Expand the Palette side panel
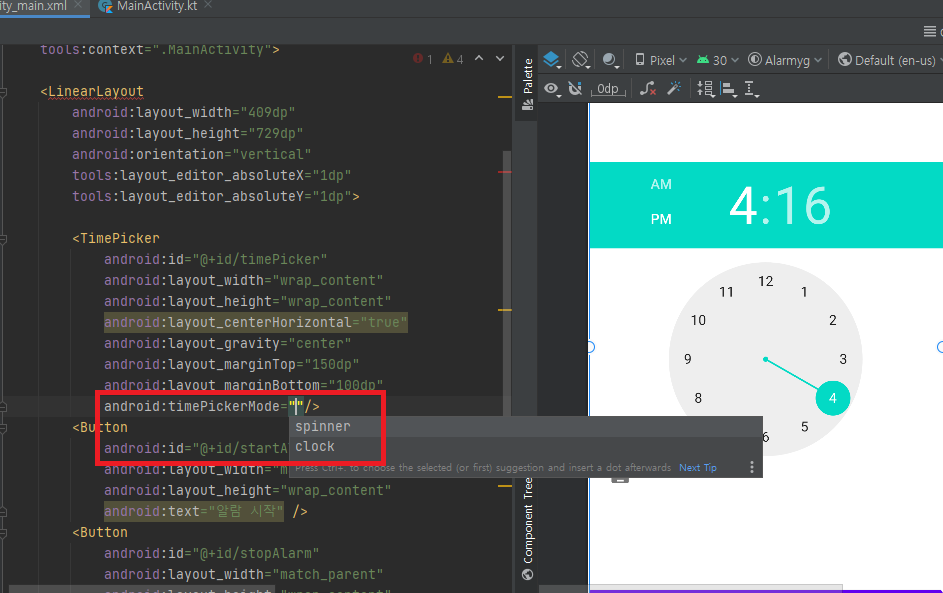 (526, 75)
